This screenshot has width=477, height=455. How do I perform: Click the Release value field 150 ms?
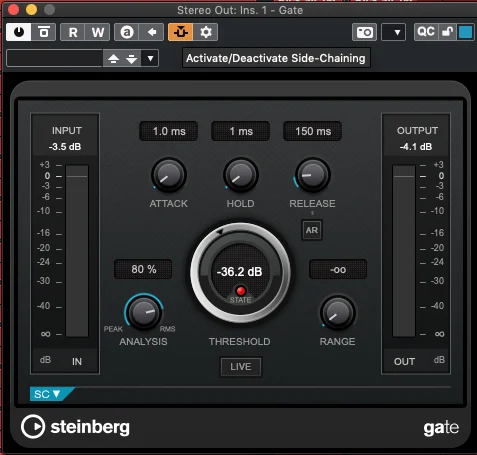click(313, 131)
